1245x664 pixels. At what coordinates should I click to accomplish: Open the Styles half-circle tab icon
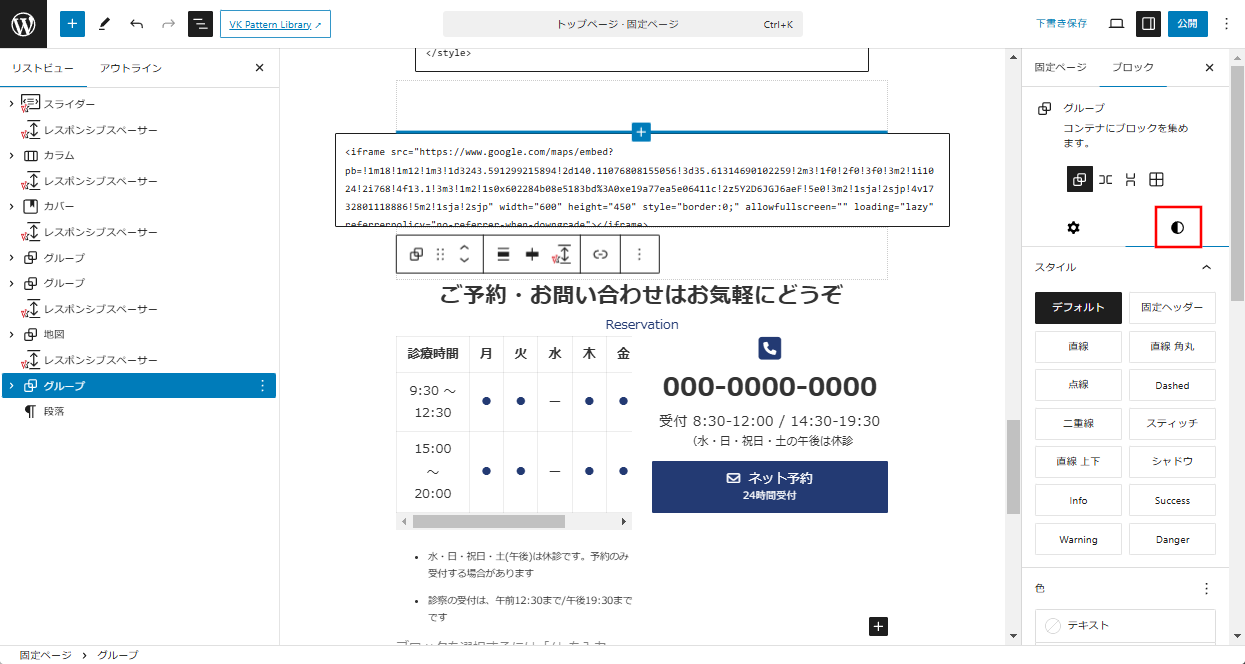click(x=1177, y=228)
